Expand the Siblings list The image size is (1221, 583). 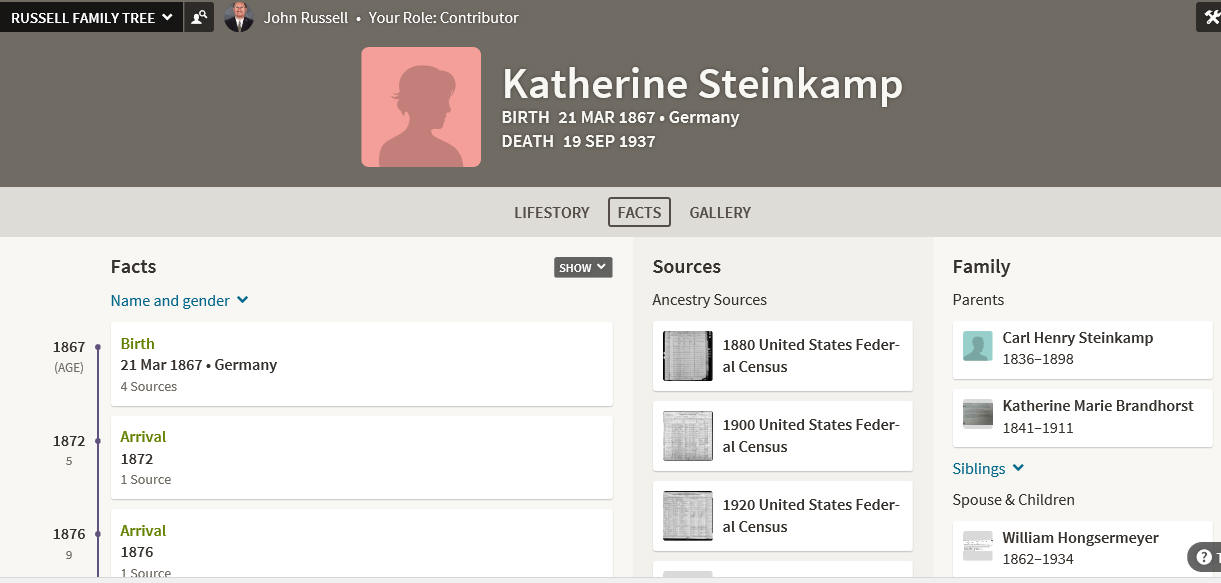pos(988,468)
